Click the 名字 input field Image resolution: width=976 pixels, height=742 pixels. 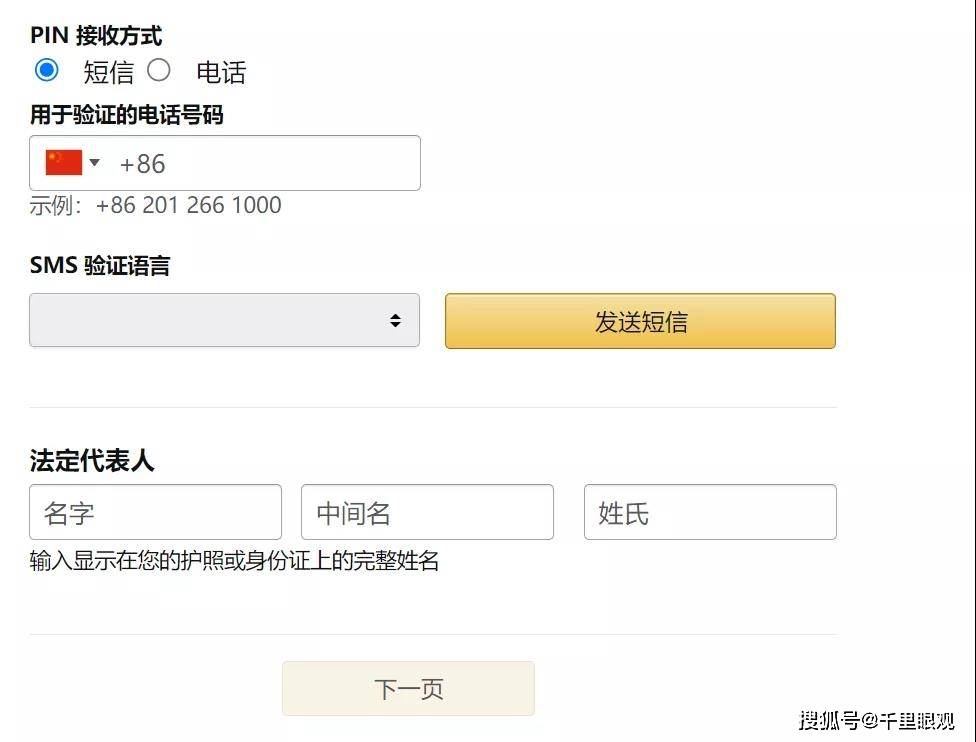tap(155, 511)
